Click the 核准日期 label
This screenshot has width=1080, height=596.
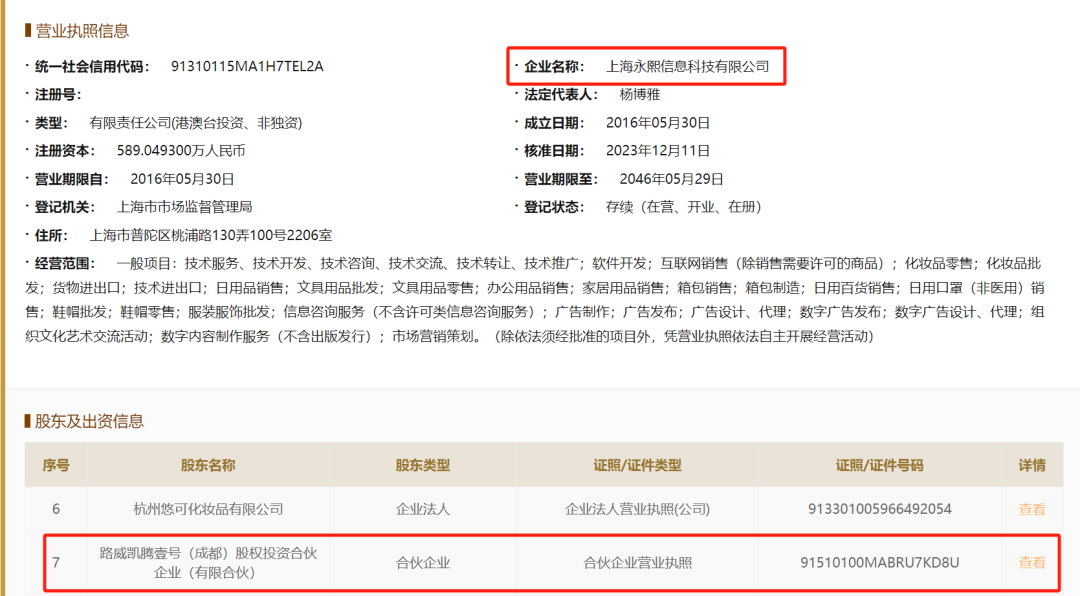(x=554, y=151)
